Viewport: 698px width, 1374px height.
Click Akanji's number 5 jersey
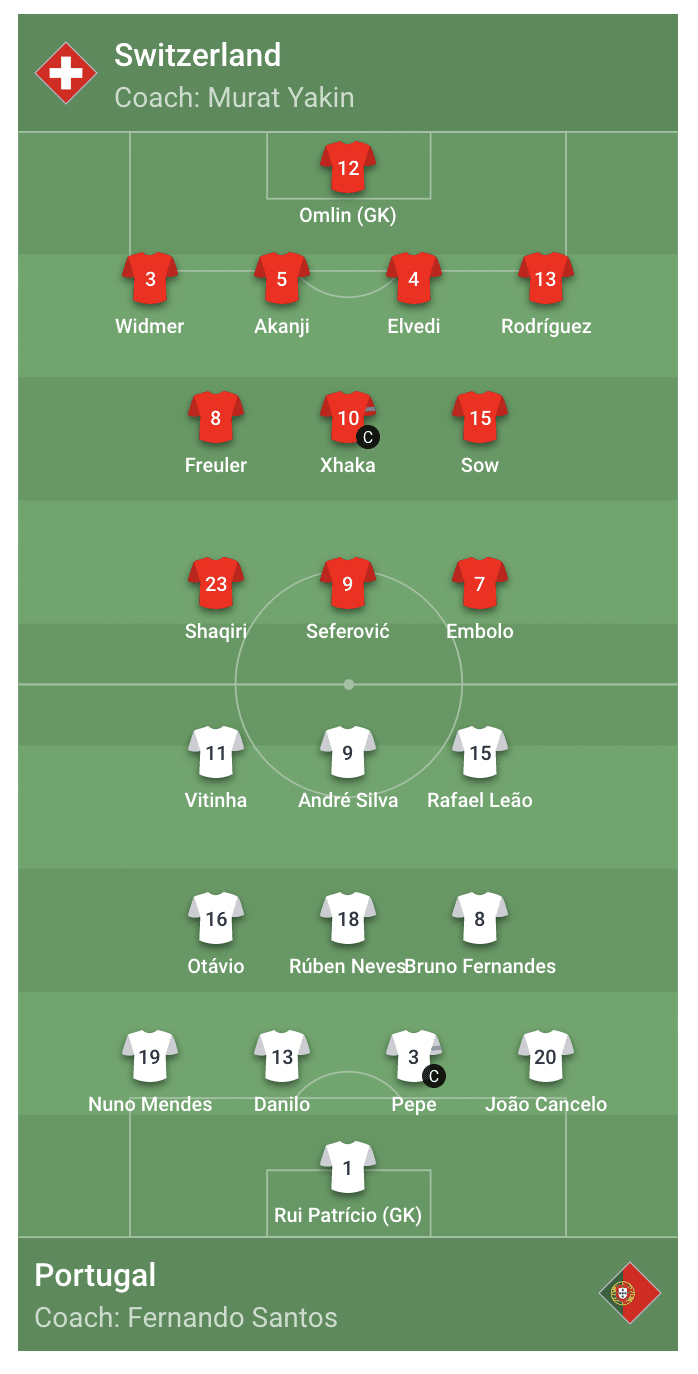point(282,278)
